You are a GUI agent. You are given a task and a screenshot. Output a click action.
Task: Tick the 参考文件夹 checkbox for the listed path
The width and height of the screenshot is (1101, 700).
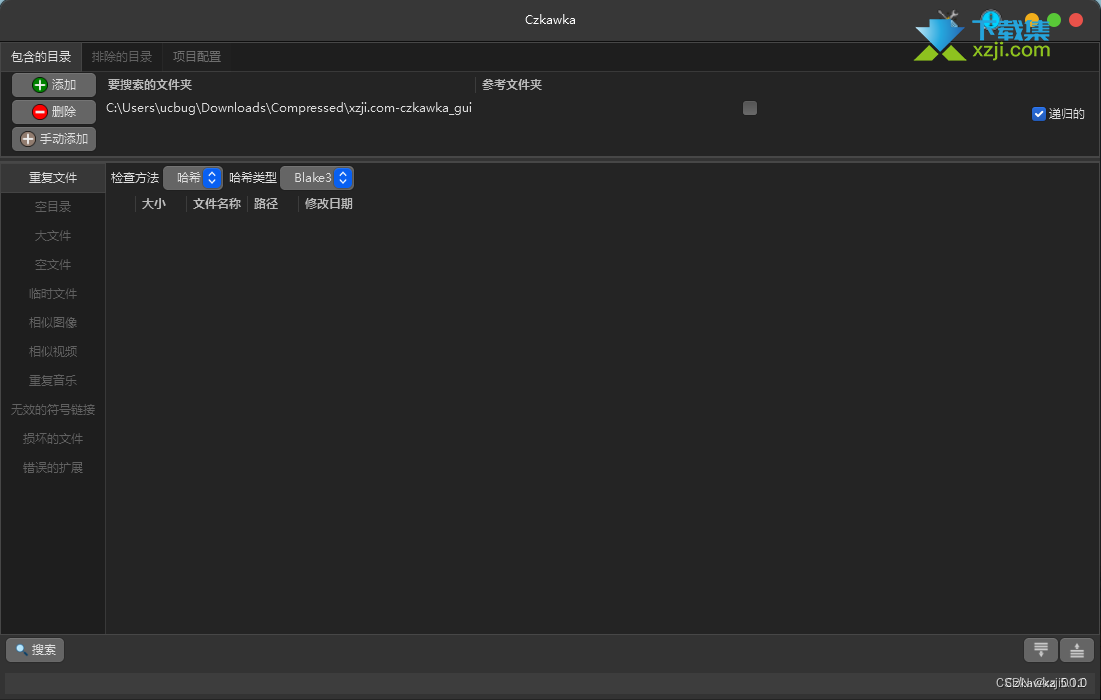pos(750,108)
